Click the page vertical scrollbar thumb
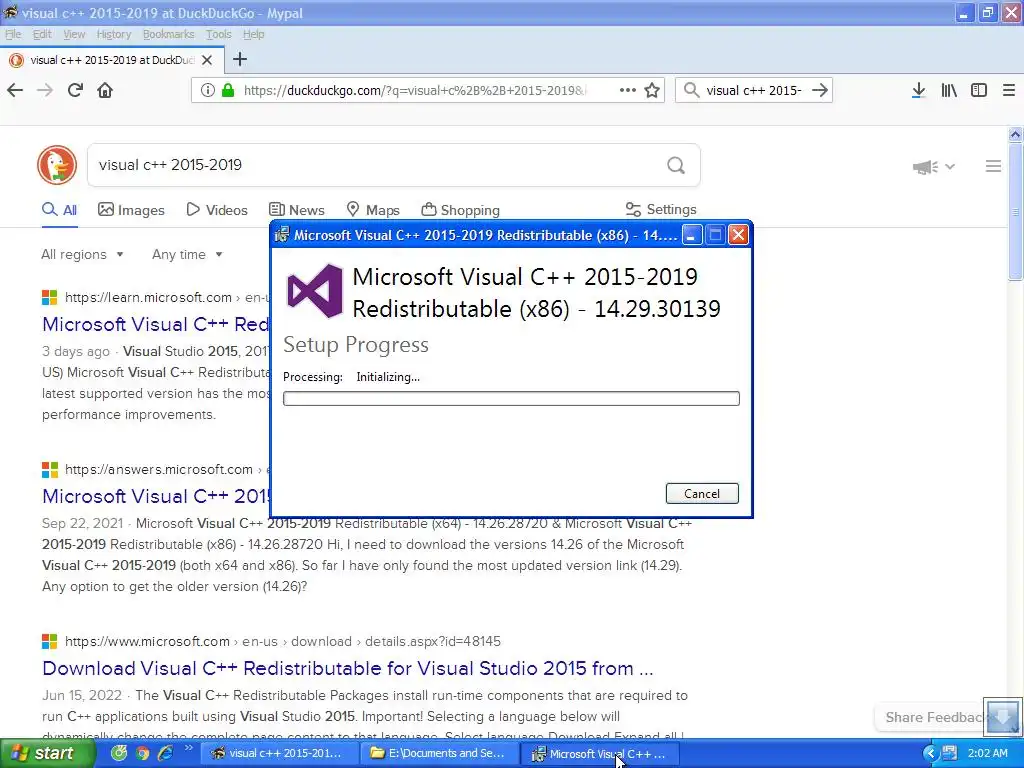The height and width of the screenshot is (768, 1024). 1015,211
